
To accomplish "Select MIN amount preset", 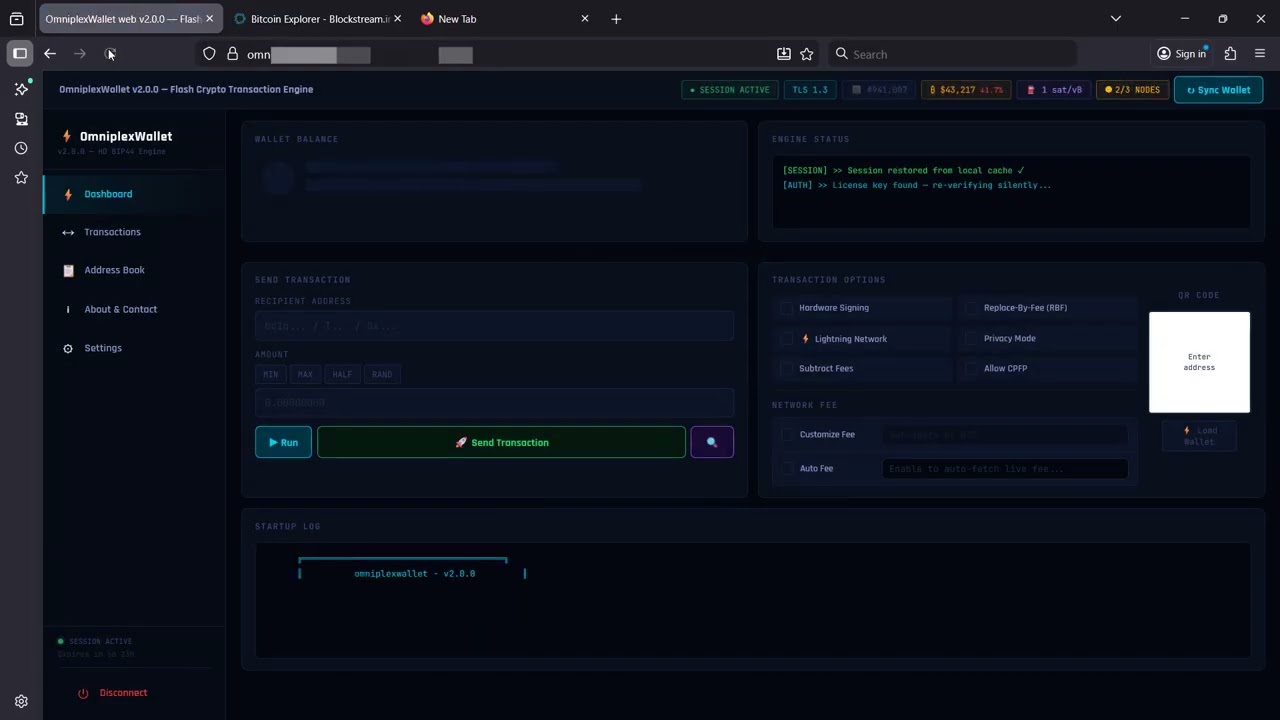I will click(270, 374).
